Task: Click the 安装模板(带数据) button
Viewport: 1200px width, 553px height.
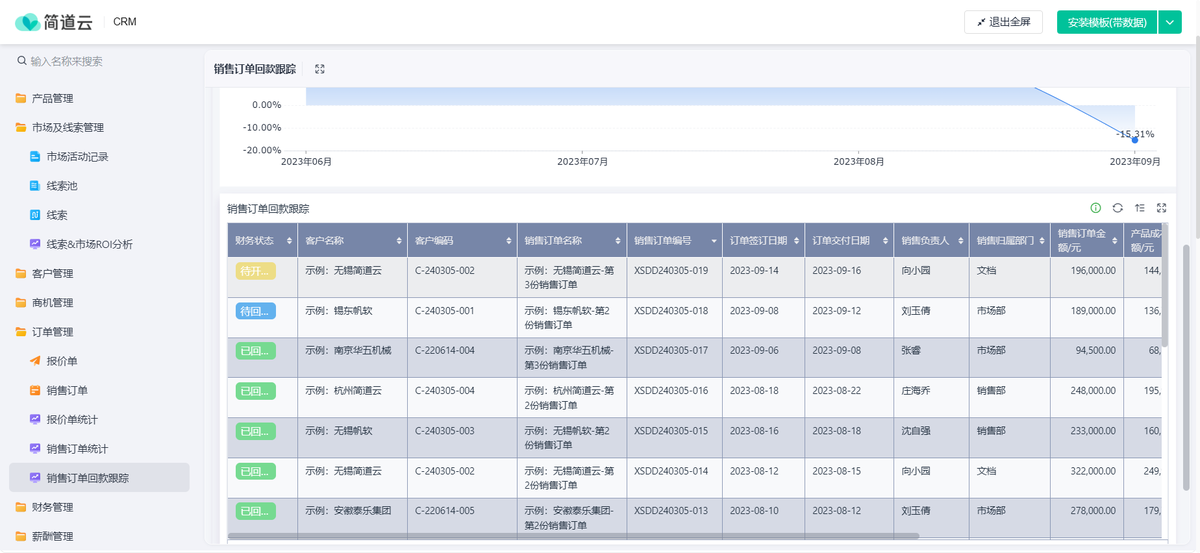Action: pyautogui.click(x=1107, y=22)
